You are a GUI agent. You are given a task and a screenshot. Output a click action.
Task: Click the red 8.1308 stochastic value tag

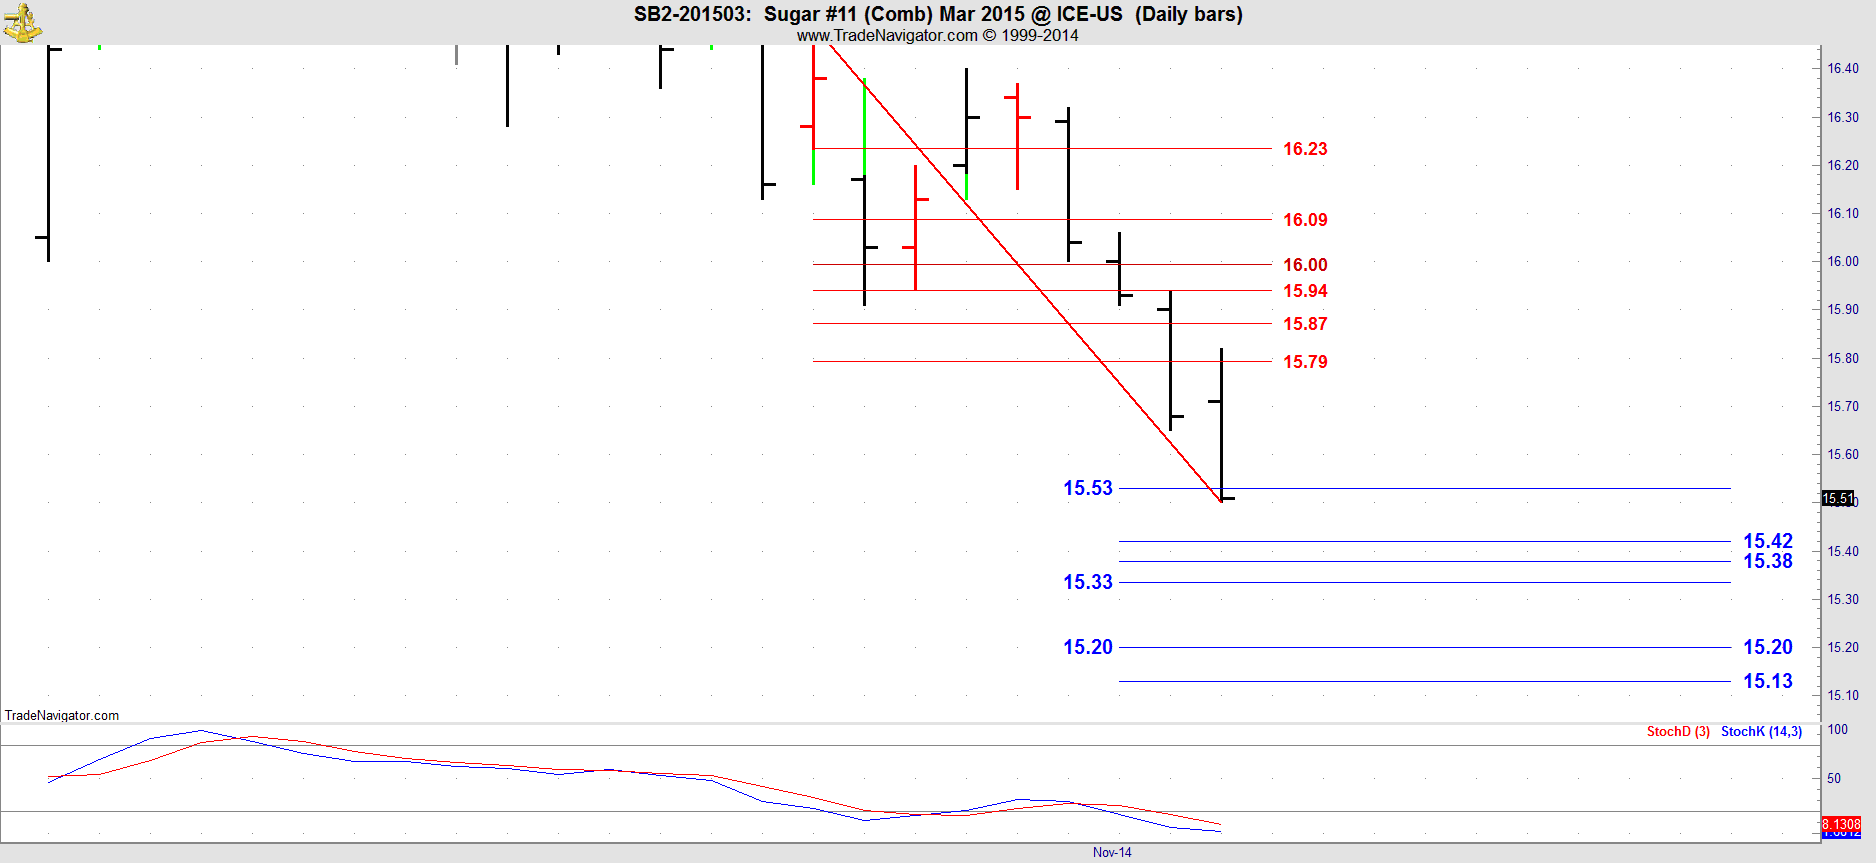tap(1840, 824)
